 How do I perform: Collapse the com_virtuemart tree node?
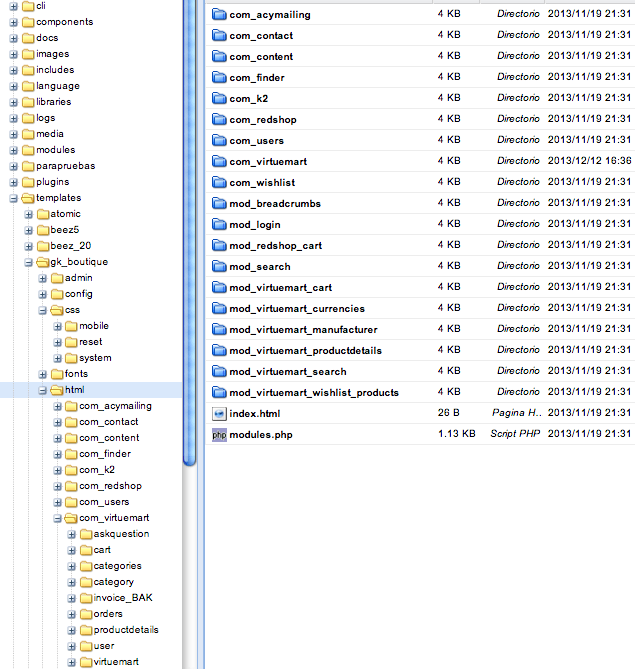click(58, 518)
